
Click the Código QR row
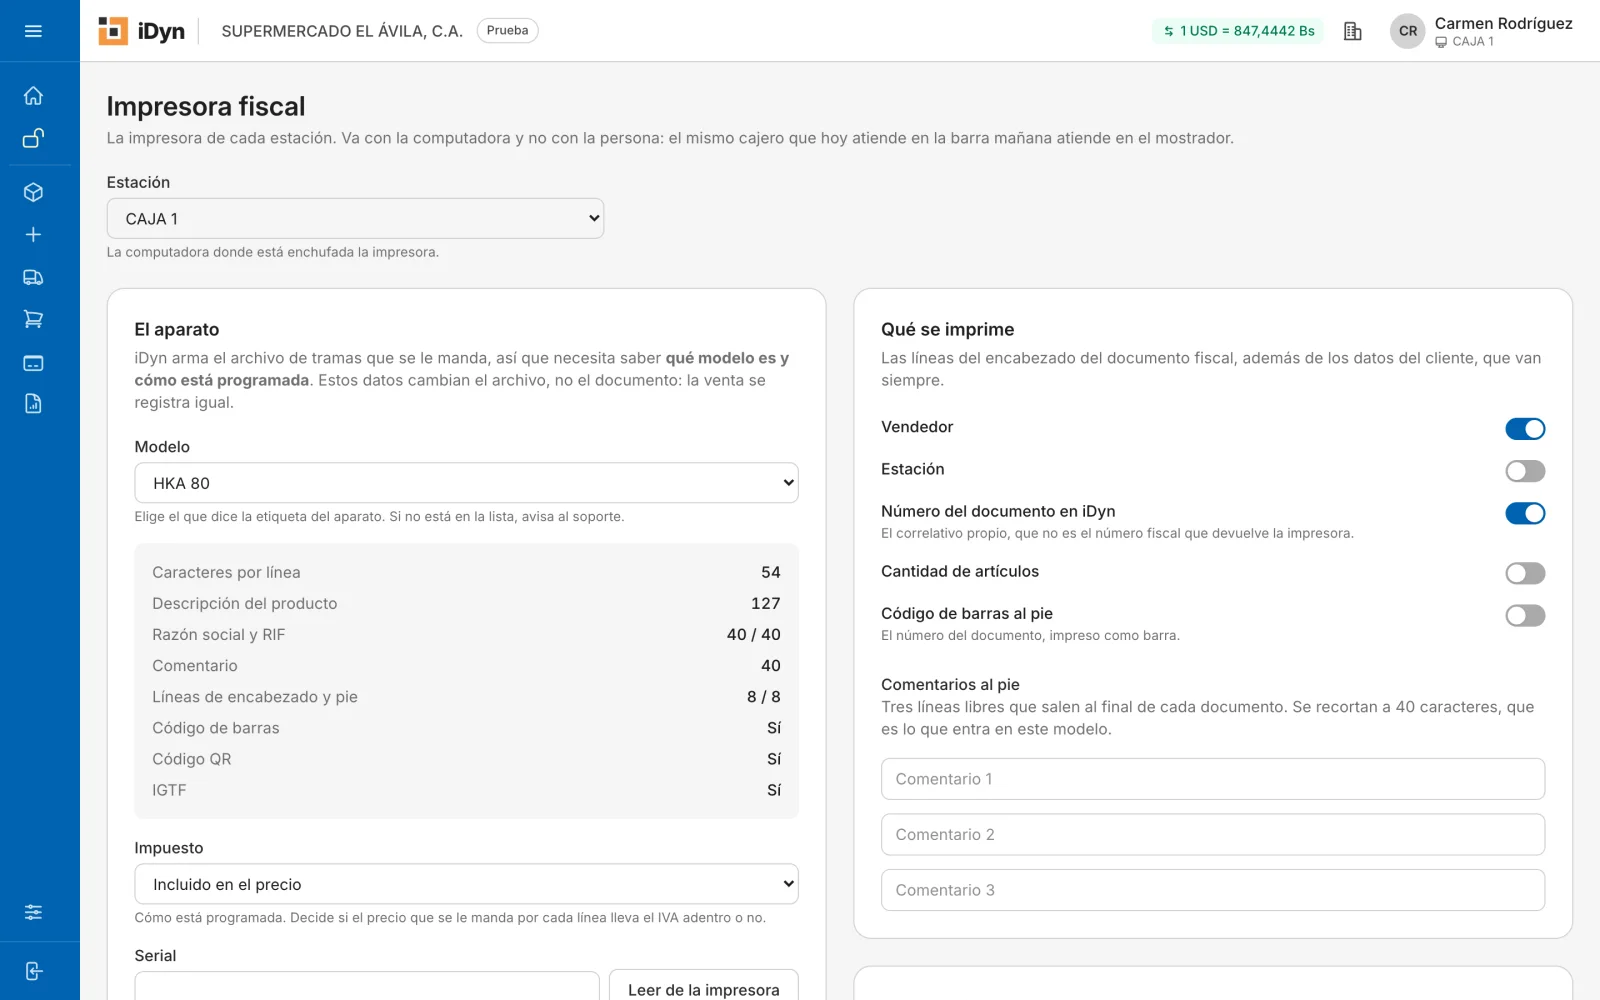(x=466, y=759)
